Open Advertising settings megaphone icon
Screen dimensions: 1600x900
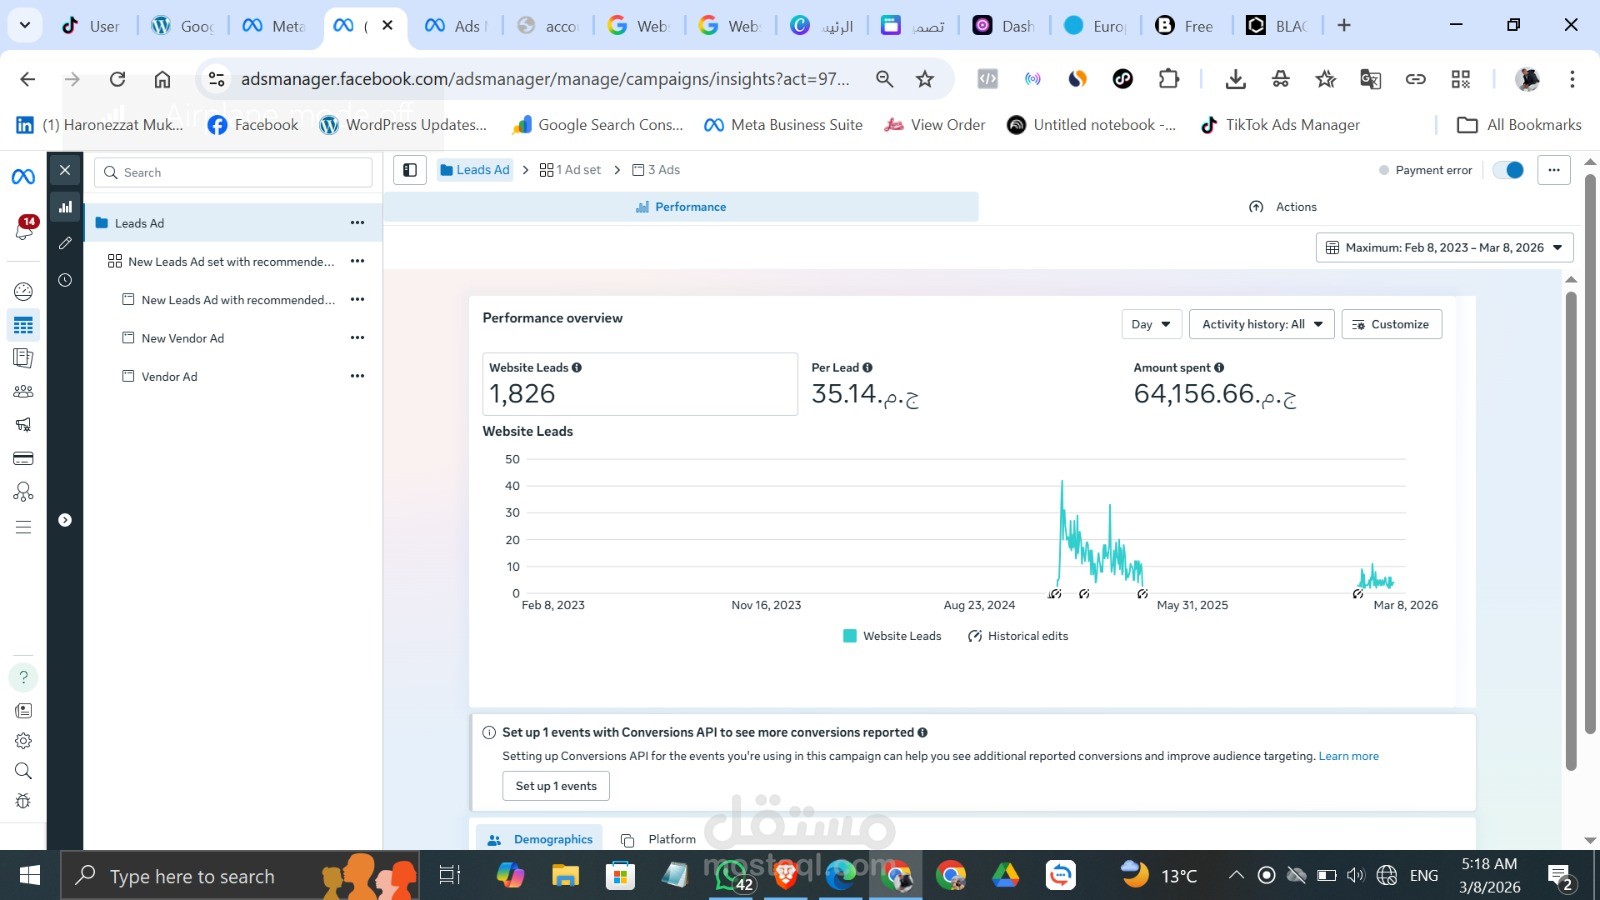click(x=23, y=425)
